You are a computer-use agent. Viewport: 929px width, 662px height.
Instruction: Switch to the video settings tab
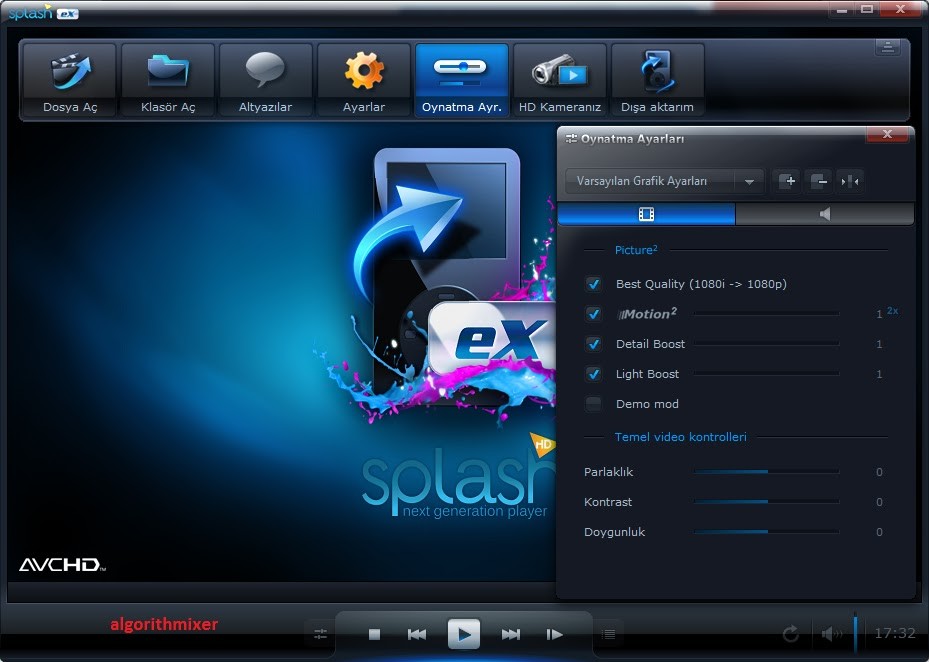tap(646, 214)
